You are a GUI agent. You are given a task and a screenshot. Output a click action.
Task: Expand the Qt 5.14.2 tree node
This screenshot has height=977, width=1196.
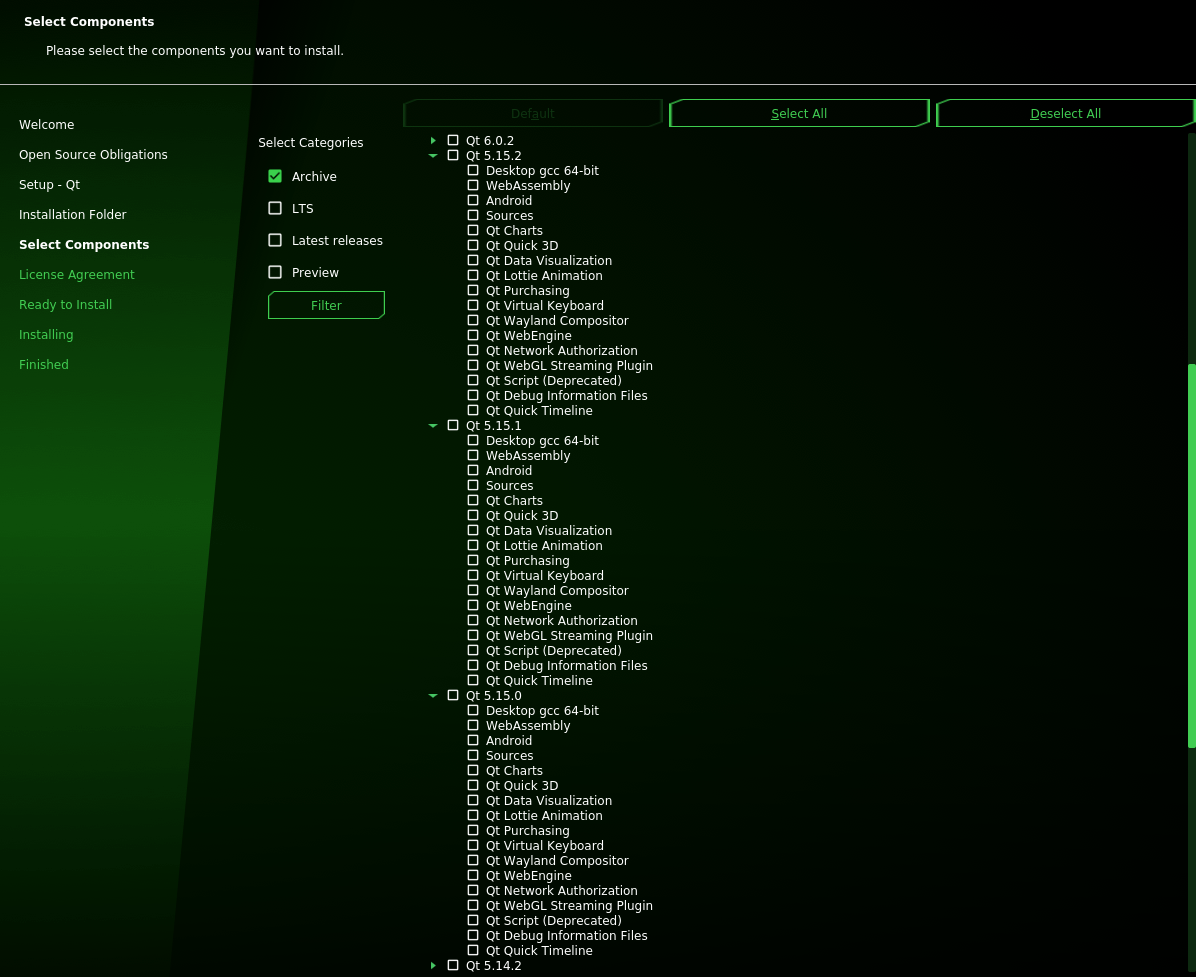[433, 966]
